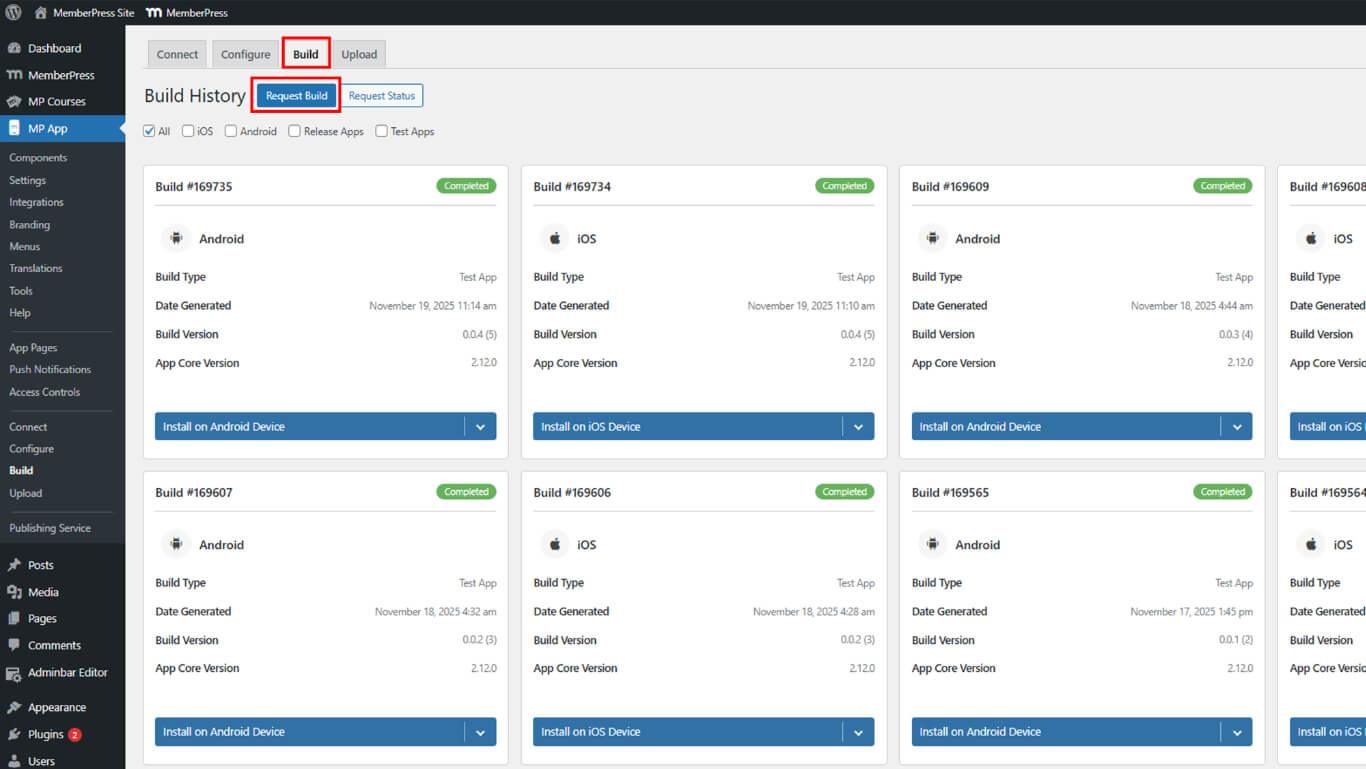This screenshot has width=1366, height=769.
Task: Expand install options arrow for Build #169607
Action: coord(480,732)
